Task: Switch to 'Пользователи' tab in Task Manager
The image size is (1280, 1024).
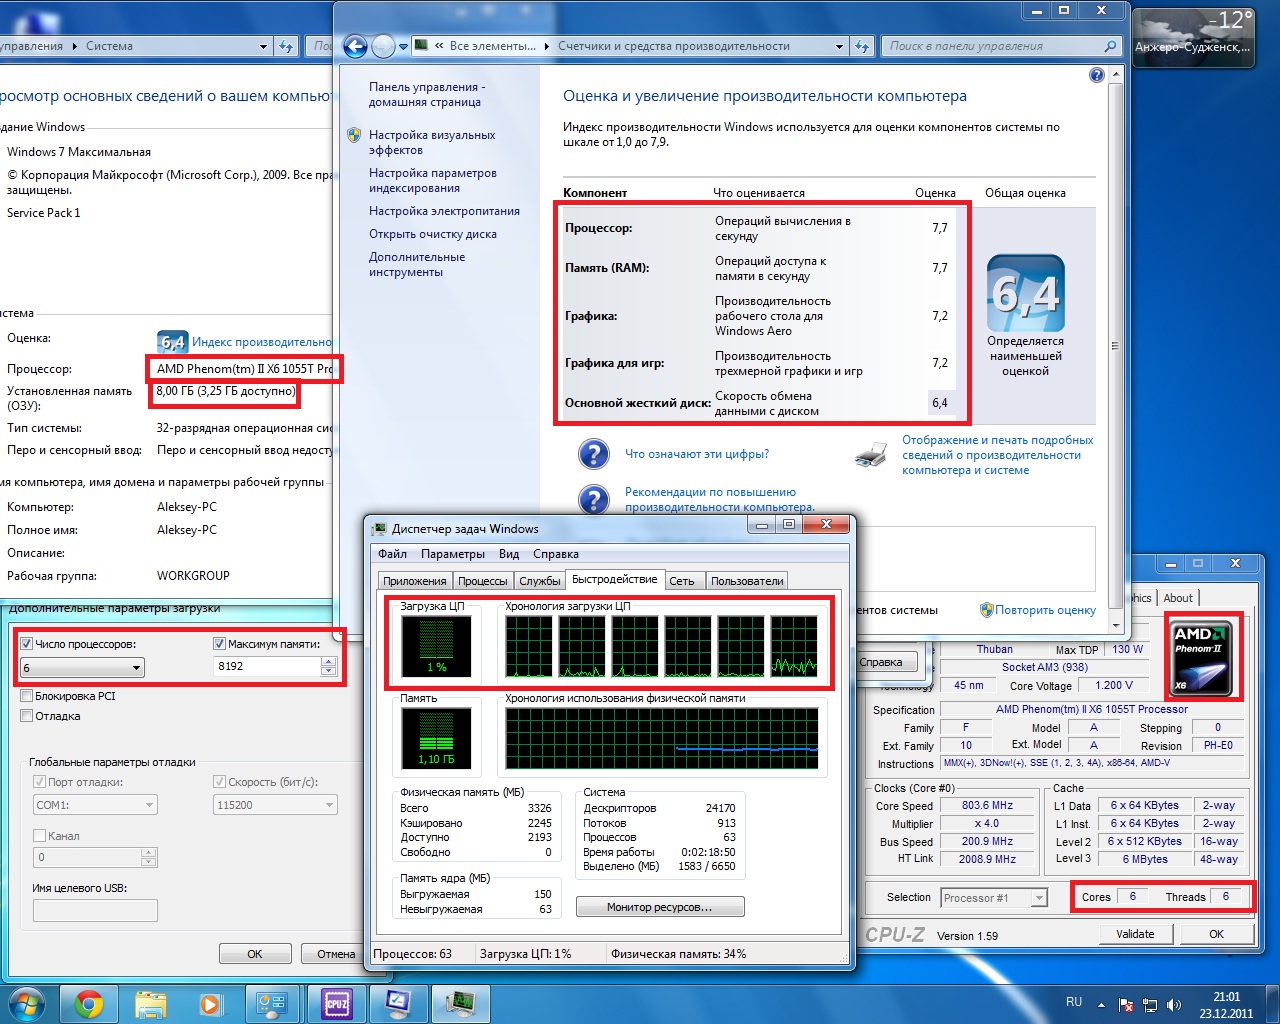Action: 747,581
